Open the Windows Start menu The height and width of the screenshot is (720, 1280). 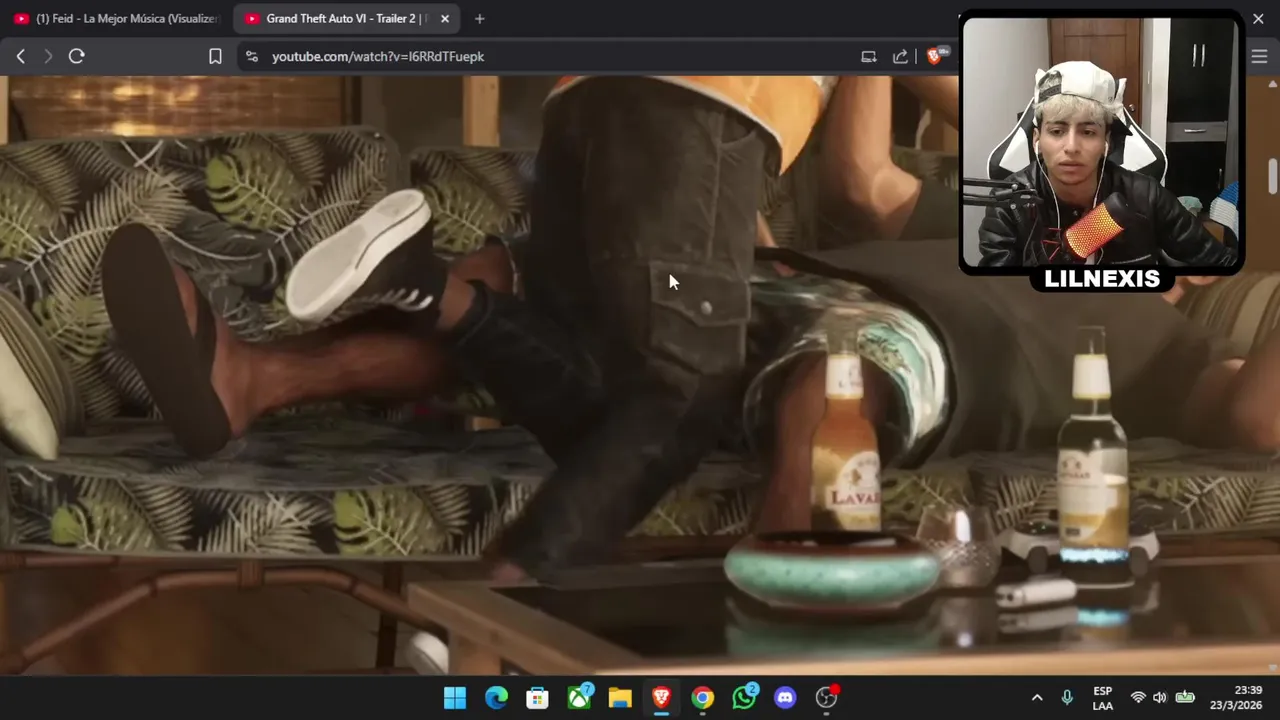455,698
